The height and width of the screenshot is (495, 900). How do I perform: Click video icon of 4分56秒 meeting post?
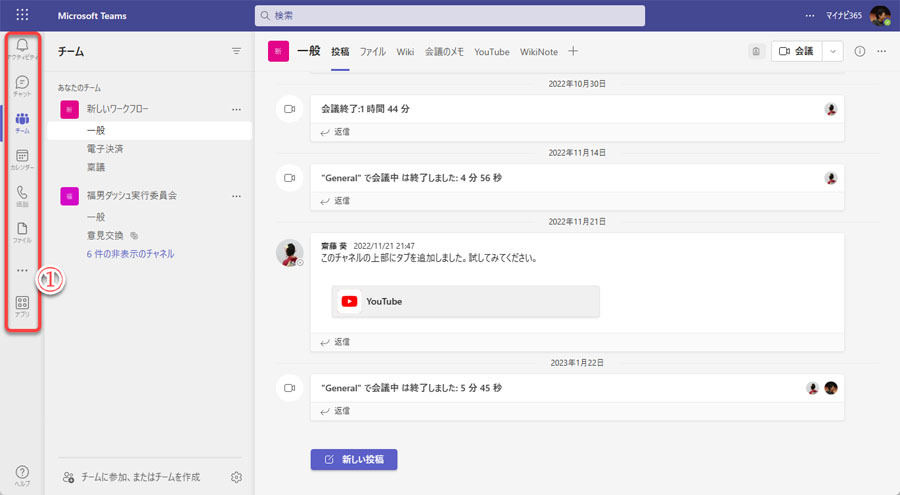pos(290,177)
